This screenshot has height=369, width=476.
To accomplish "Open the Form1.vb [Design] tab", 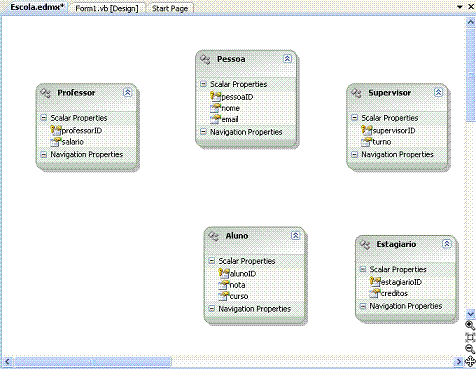I will (x=107, y=8).
